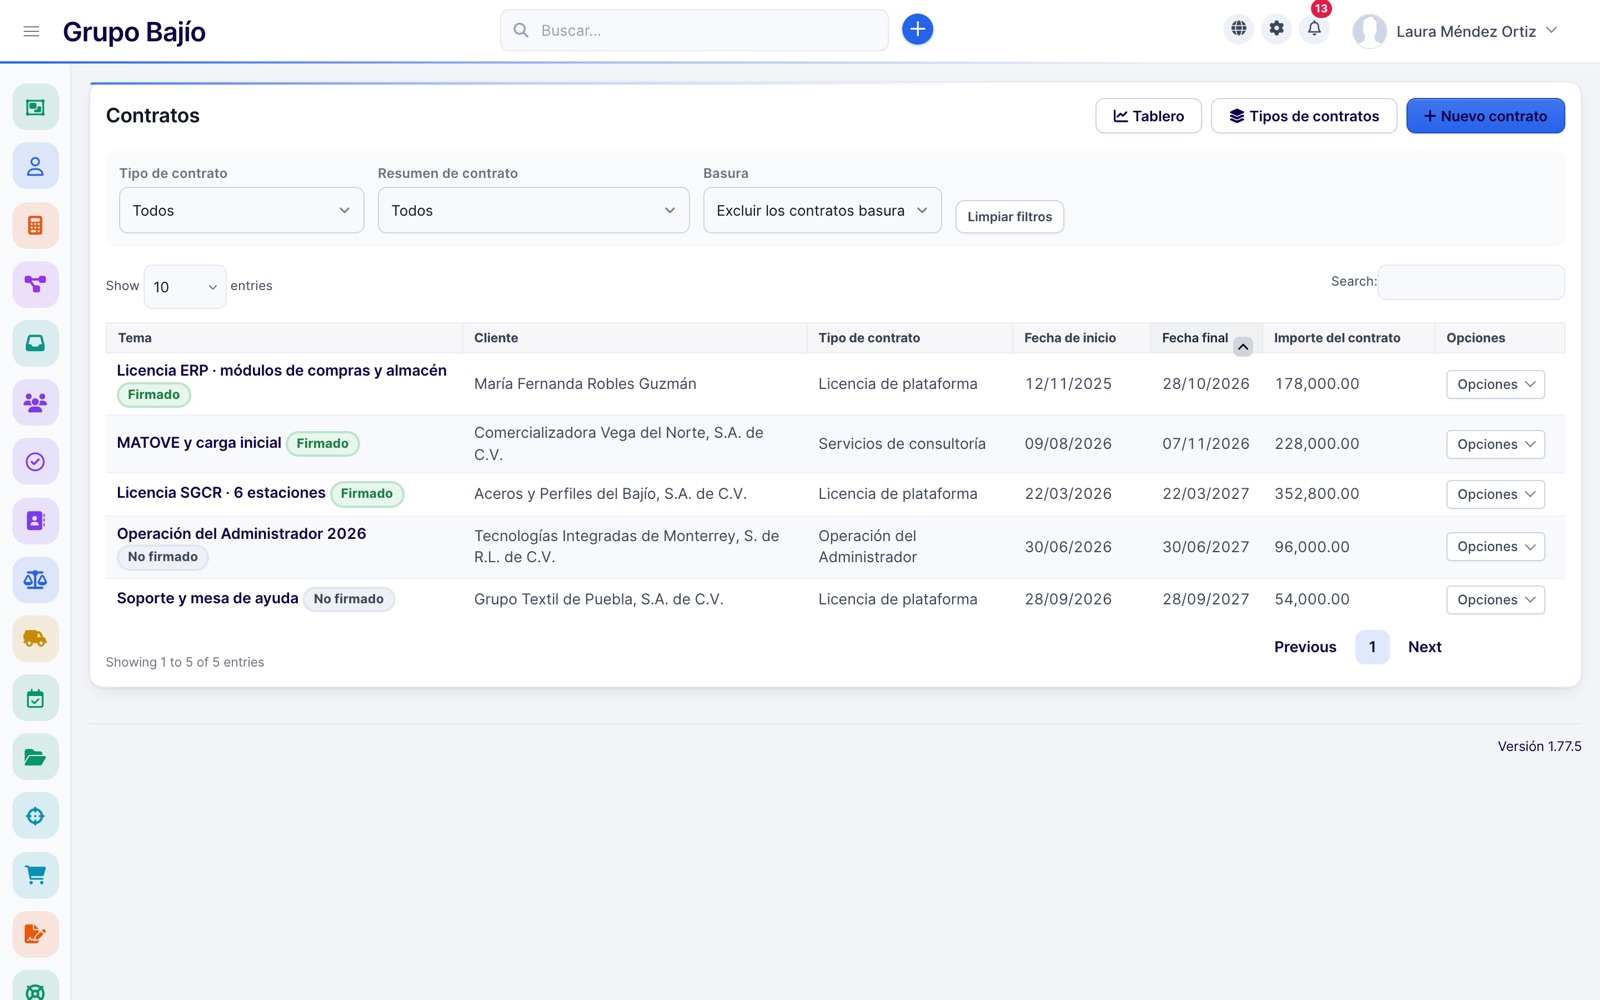
Task: Open the hamburger menu icon
Action: tap(31, 31)
